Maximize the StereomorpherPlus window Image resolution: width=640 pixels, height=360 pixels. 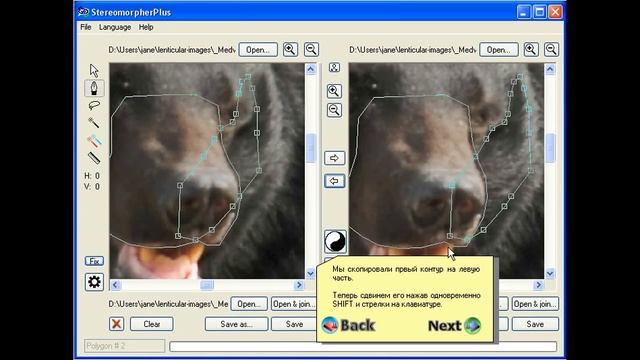[540, 12]
